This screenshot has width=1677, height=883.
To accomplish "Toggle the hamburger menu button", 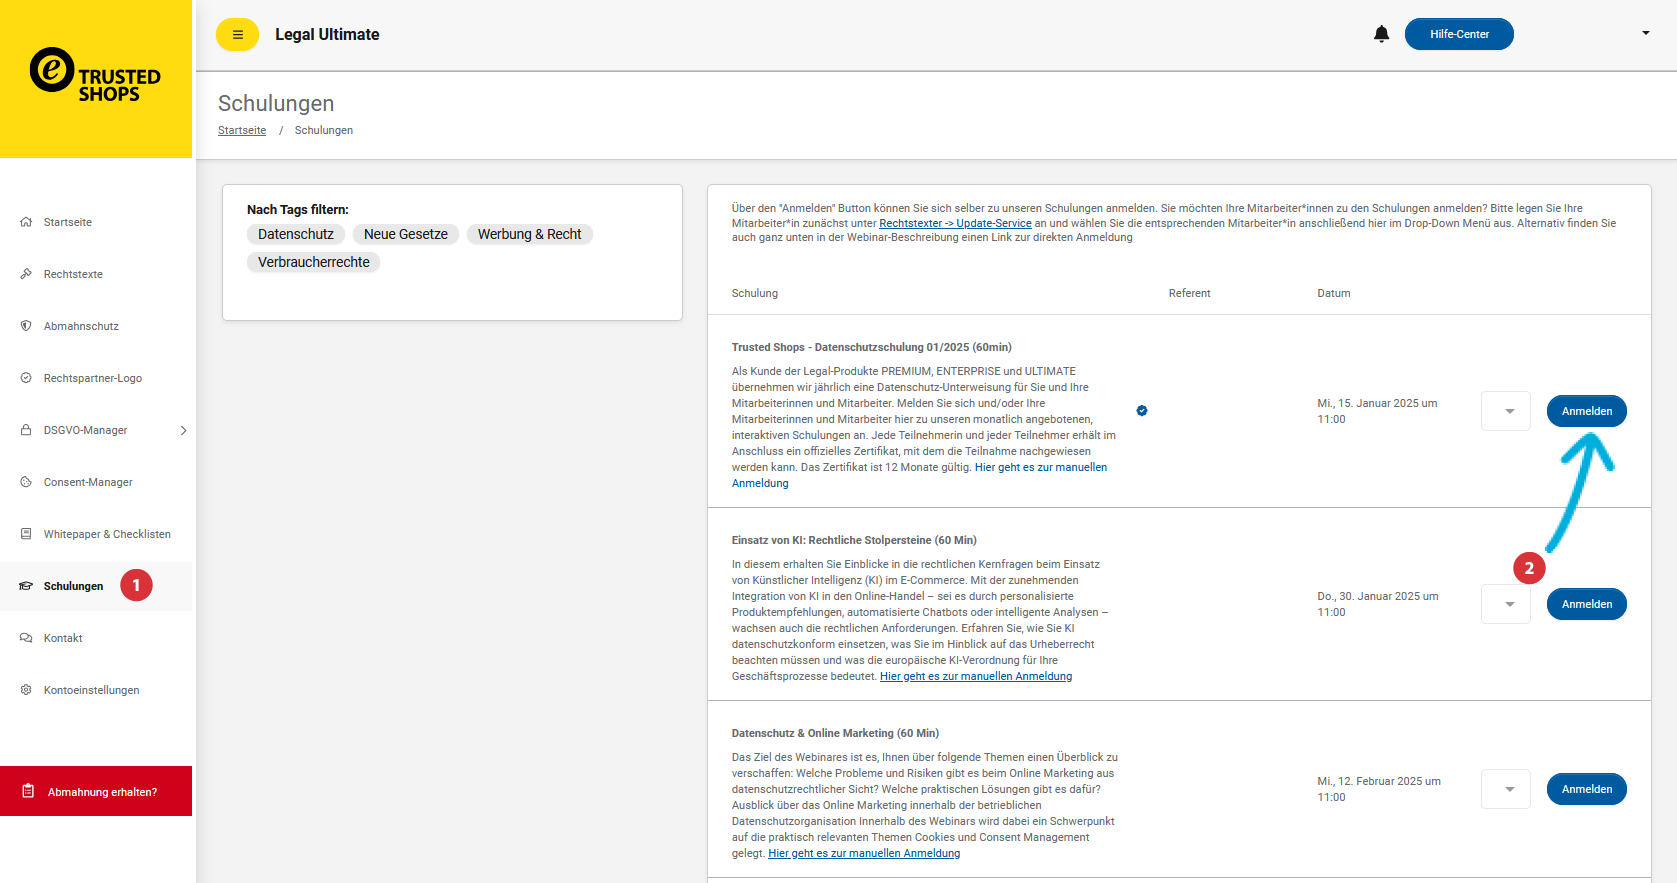I will tap(237, 34).
